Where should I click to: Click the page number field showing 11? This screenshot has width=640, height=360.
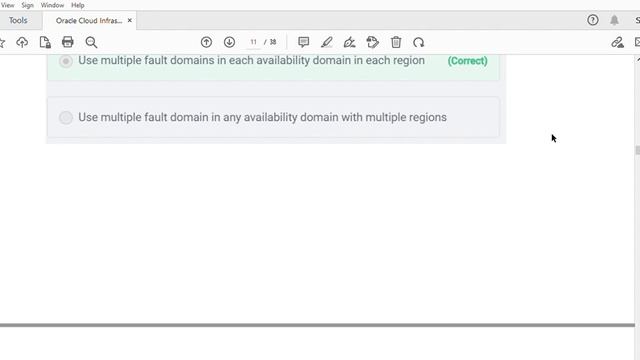coord(253,42)
